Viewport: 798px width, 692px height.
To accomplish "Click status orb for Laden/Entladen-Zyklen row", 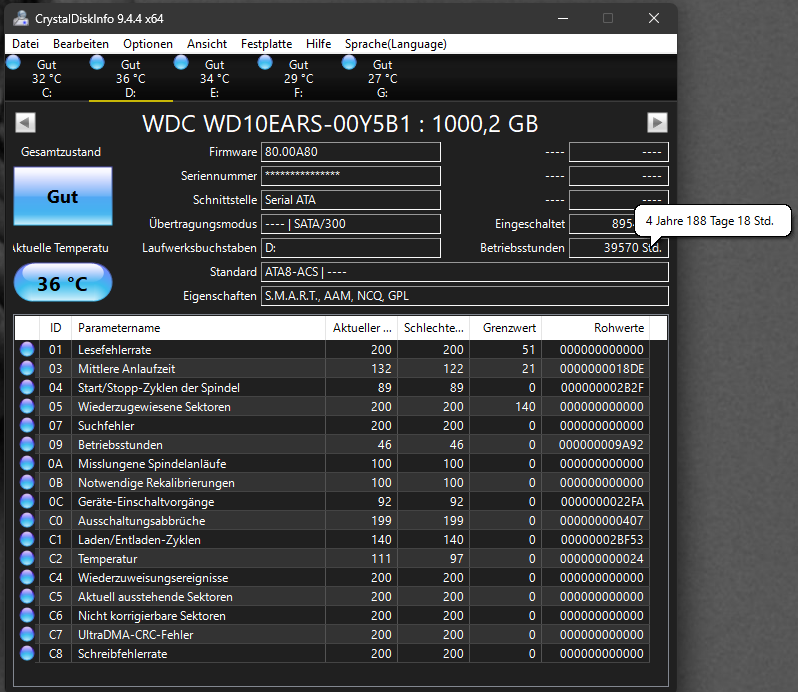I will 27,539.
